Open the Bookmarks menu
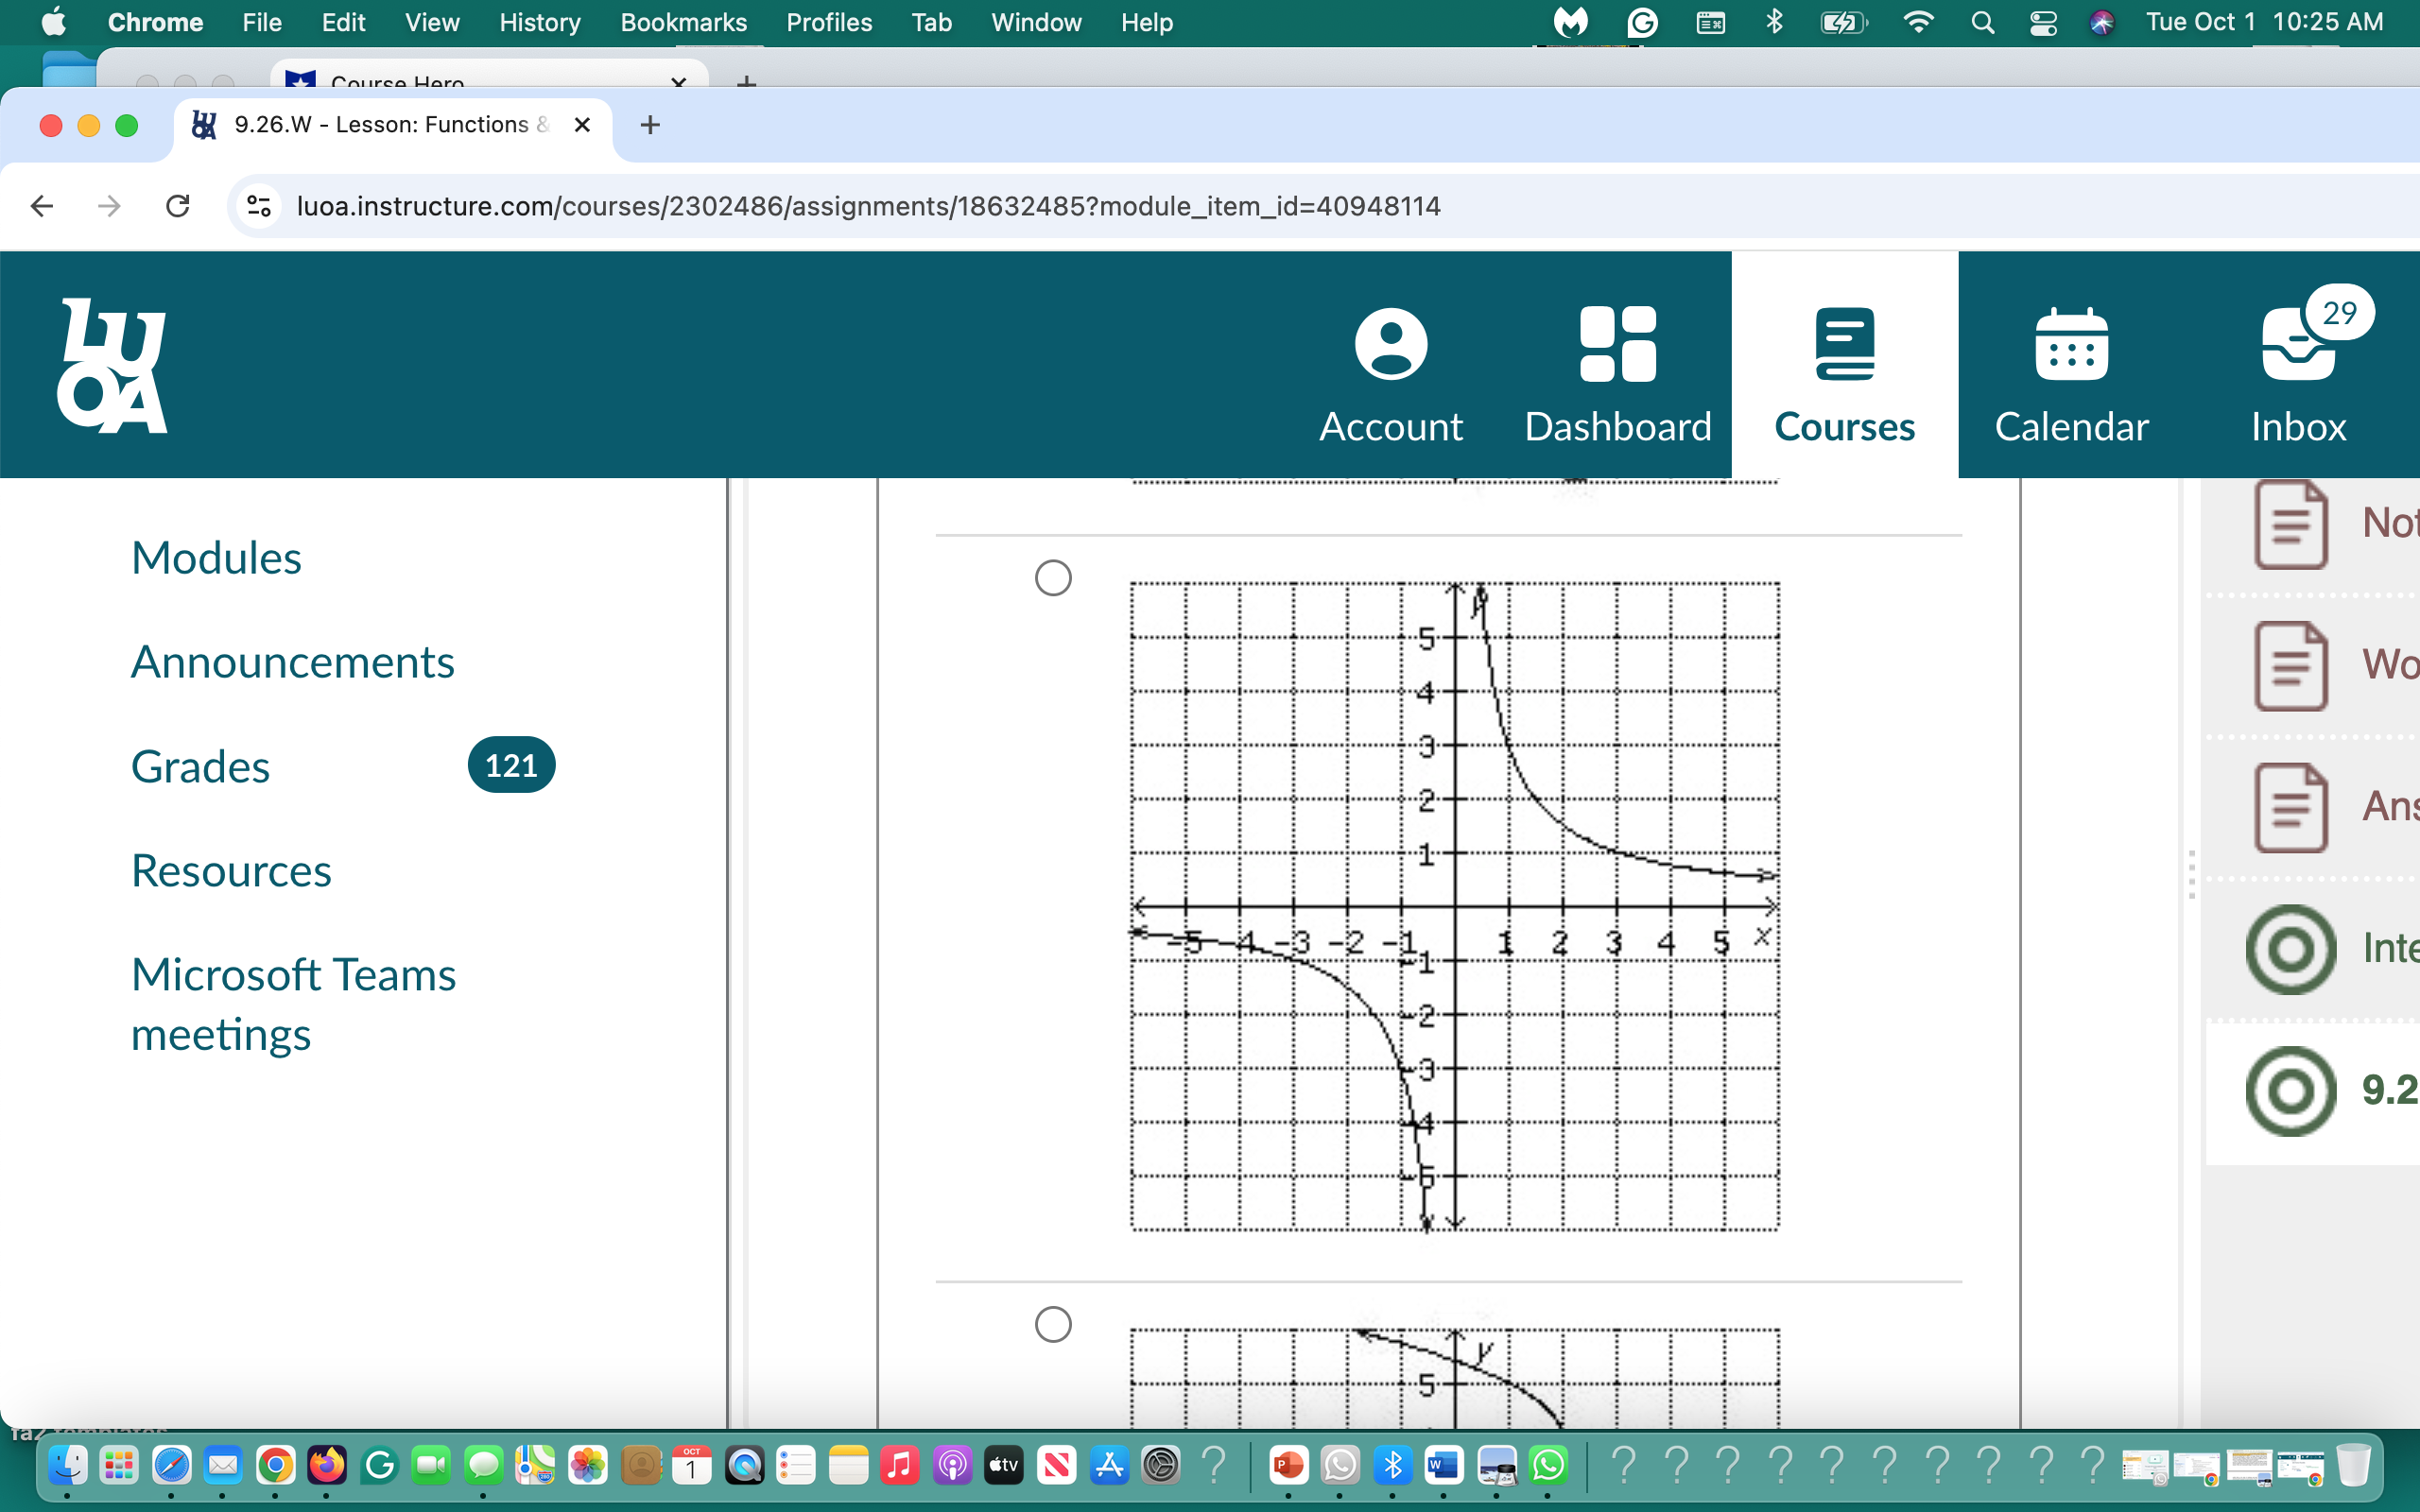Screen dimensions: 2420x1512 click(x=684, y=22)
